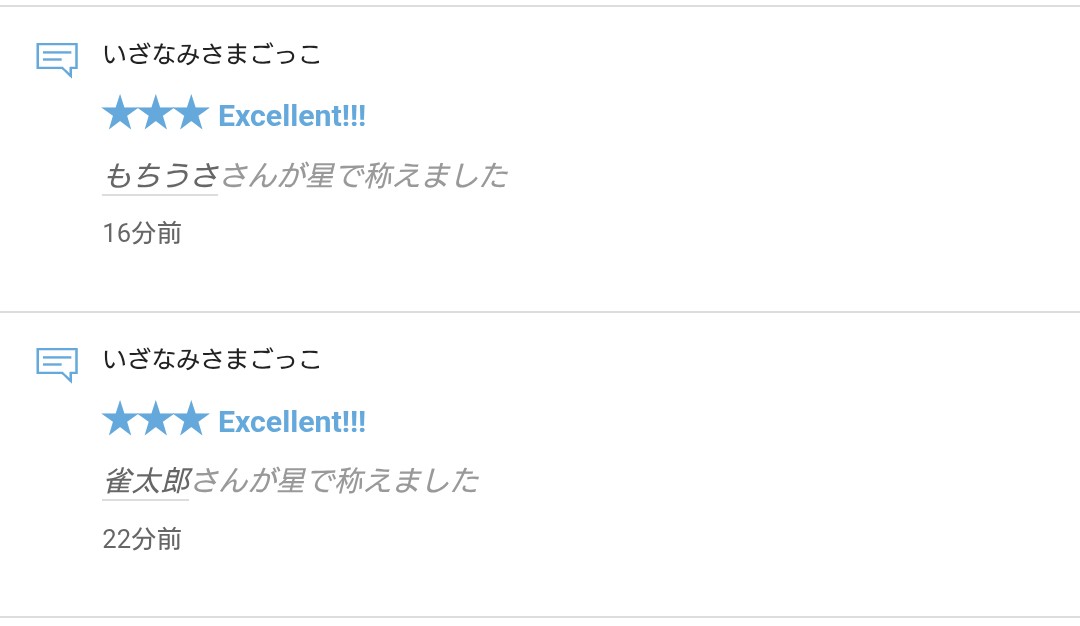The height and width of the screenshot is (626, 1080).
Task: Click the 22分前 timestamp
Action: point(142,539)
